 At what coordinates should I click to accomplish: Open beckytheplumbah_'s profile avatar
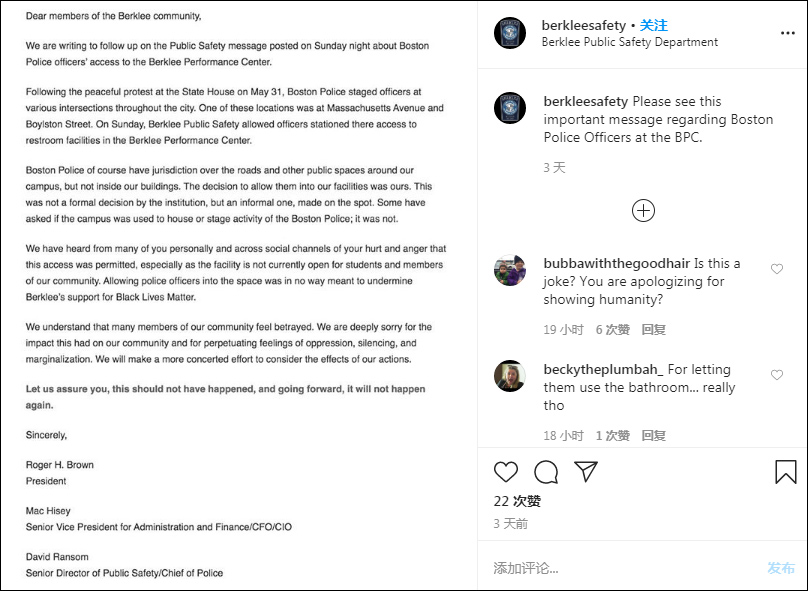pos(510,376)
